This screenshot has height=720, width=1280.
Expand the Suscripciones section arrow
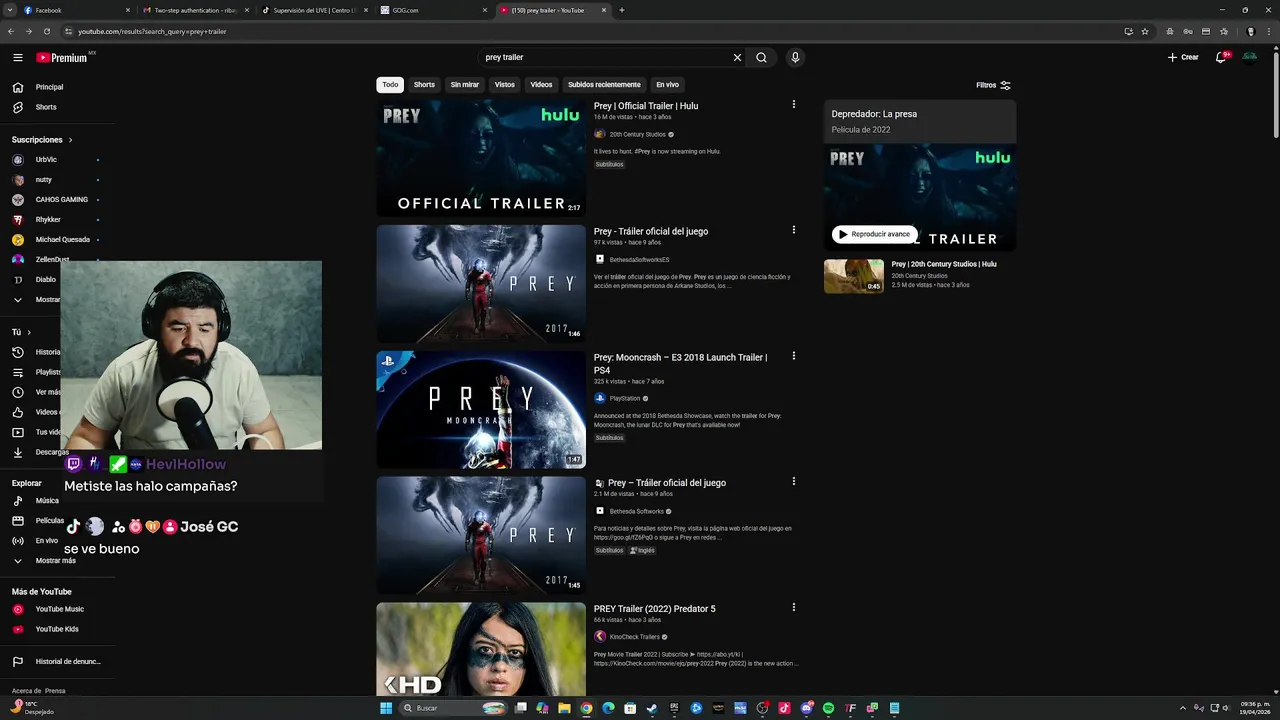pyautogui.click(x=70, y=140)
